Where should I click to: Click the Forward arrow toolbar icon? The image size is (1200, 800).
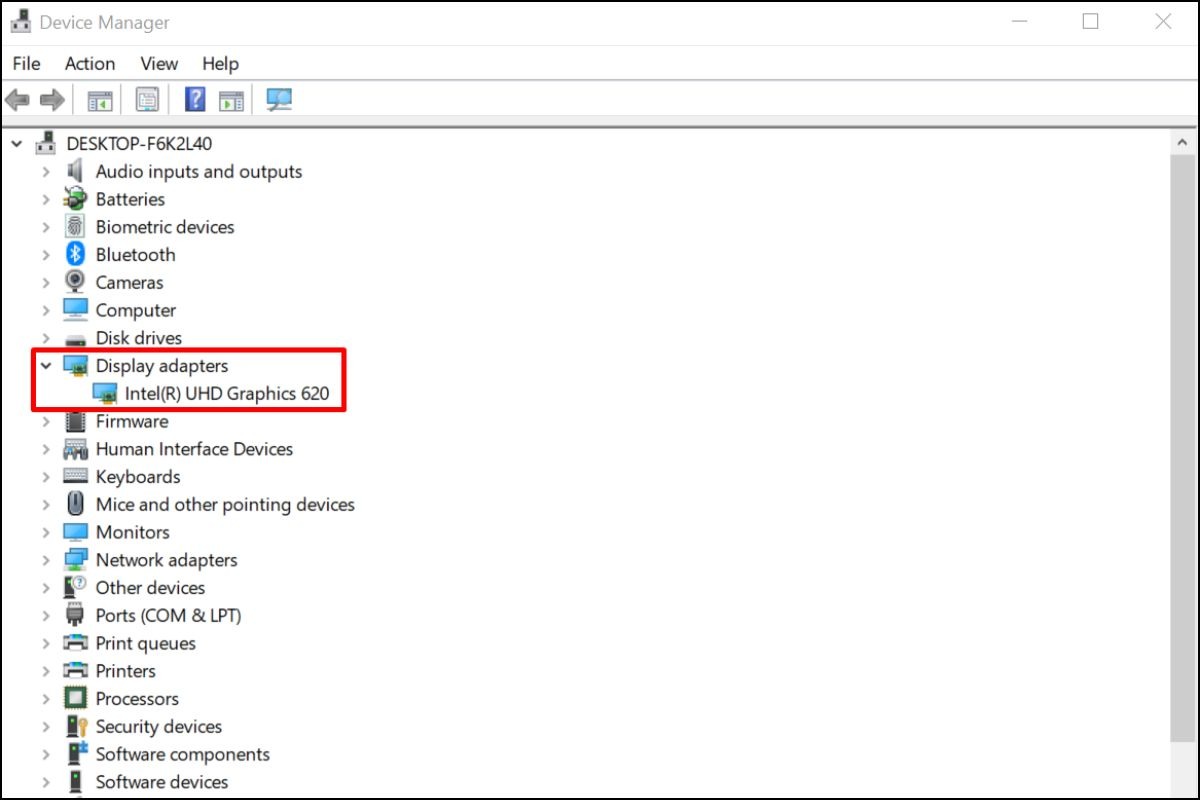point(52,100)
